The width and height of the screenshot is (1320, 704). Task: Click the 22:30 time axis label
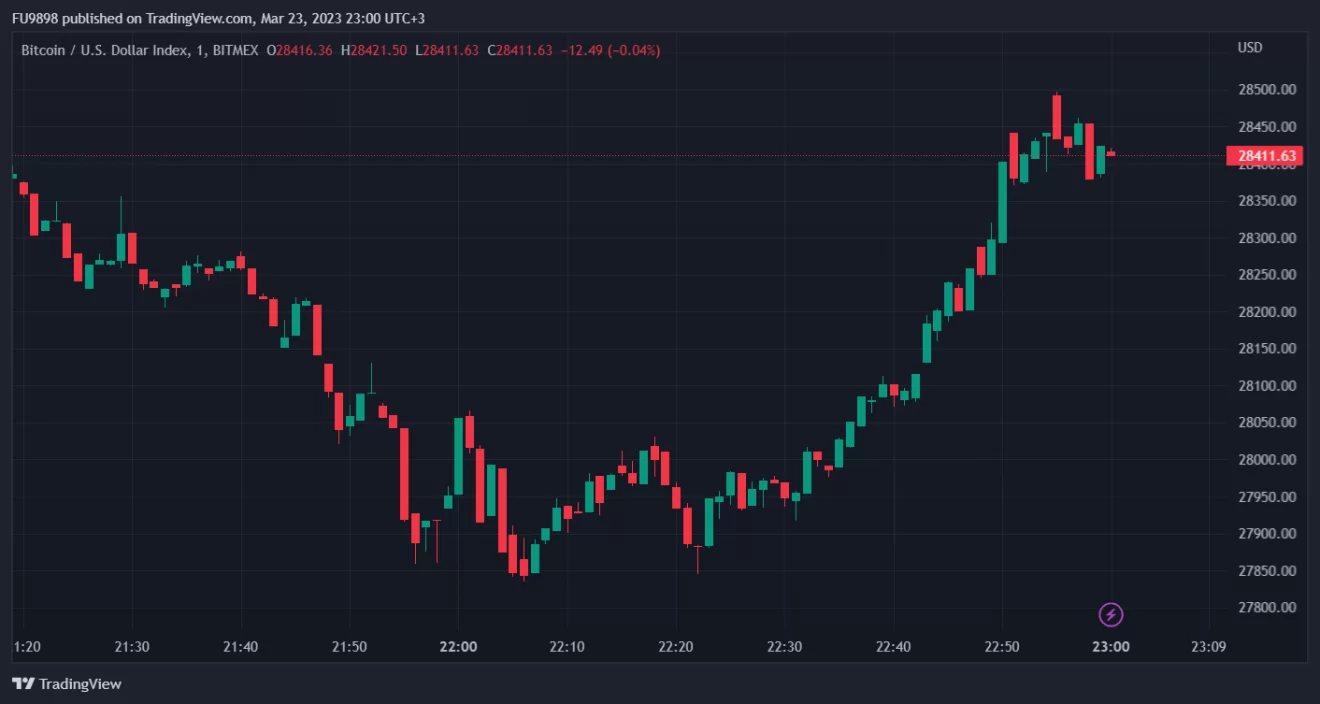785,647
